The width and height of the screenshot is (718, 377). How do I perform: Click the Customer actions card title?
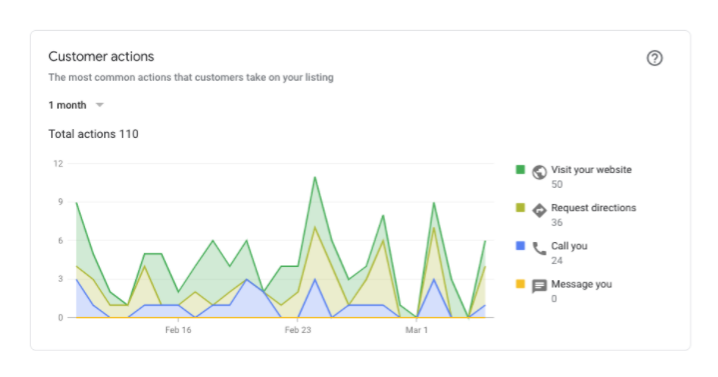pyautogui.click(x=101, y=56)
